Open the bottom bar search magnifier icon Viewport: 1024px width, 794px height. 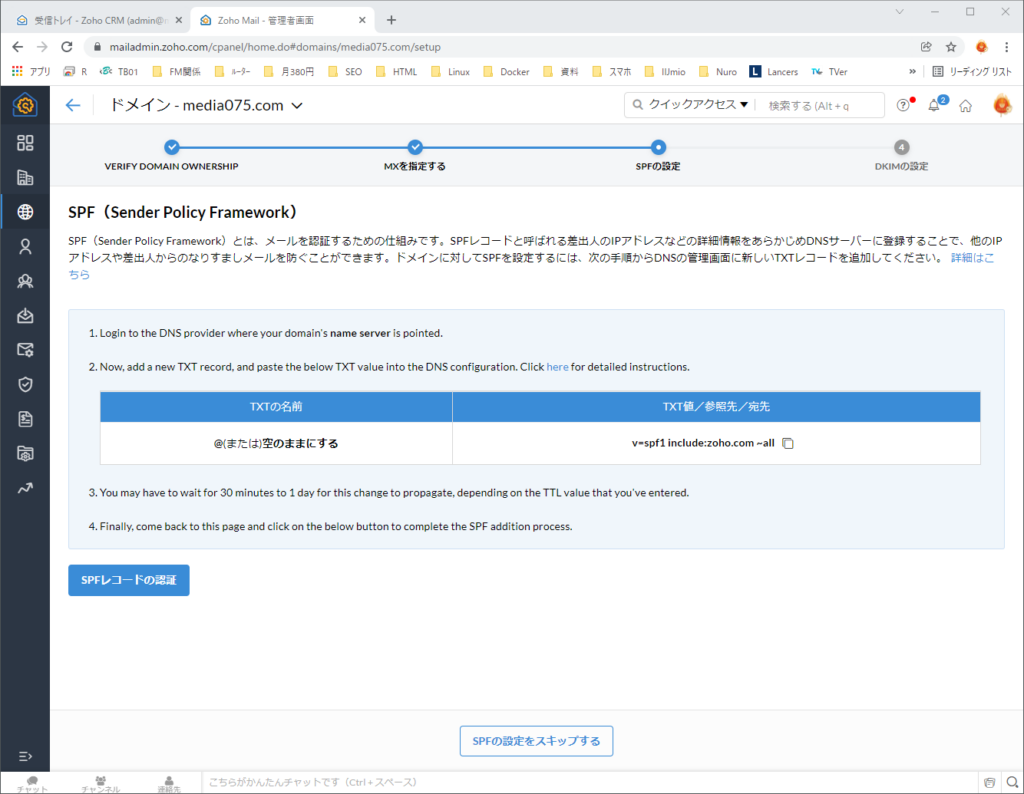[x=1012, y=782]
